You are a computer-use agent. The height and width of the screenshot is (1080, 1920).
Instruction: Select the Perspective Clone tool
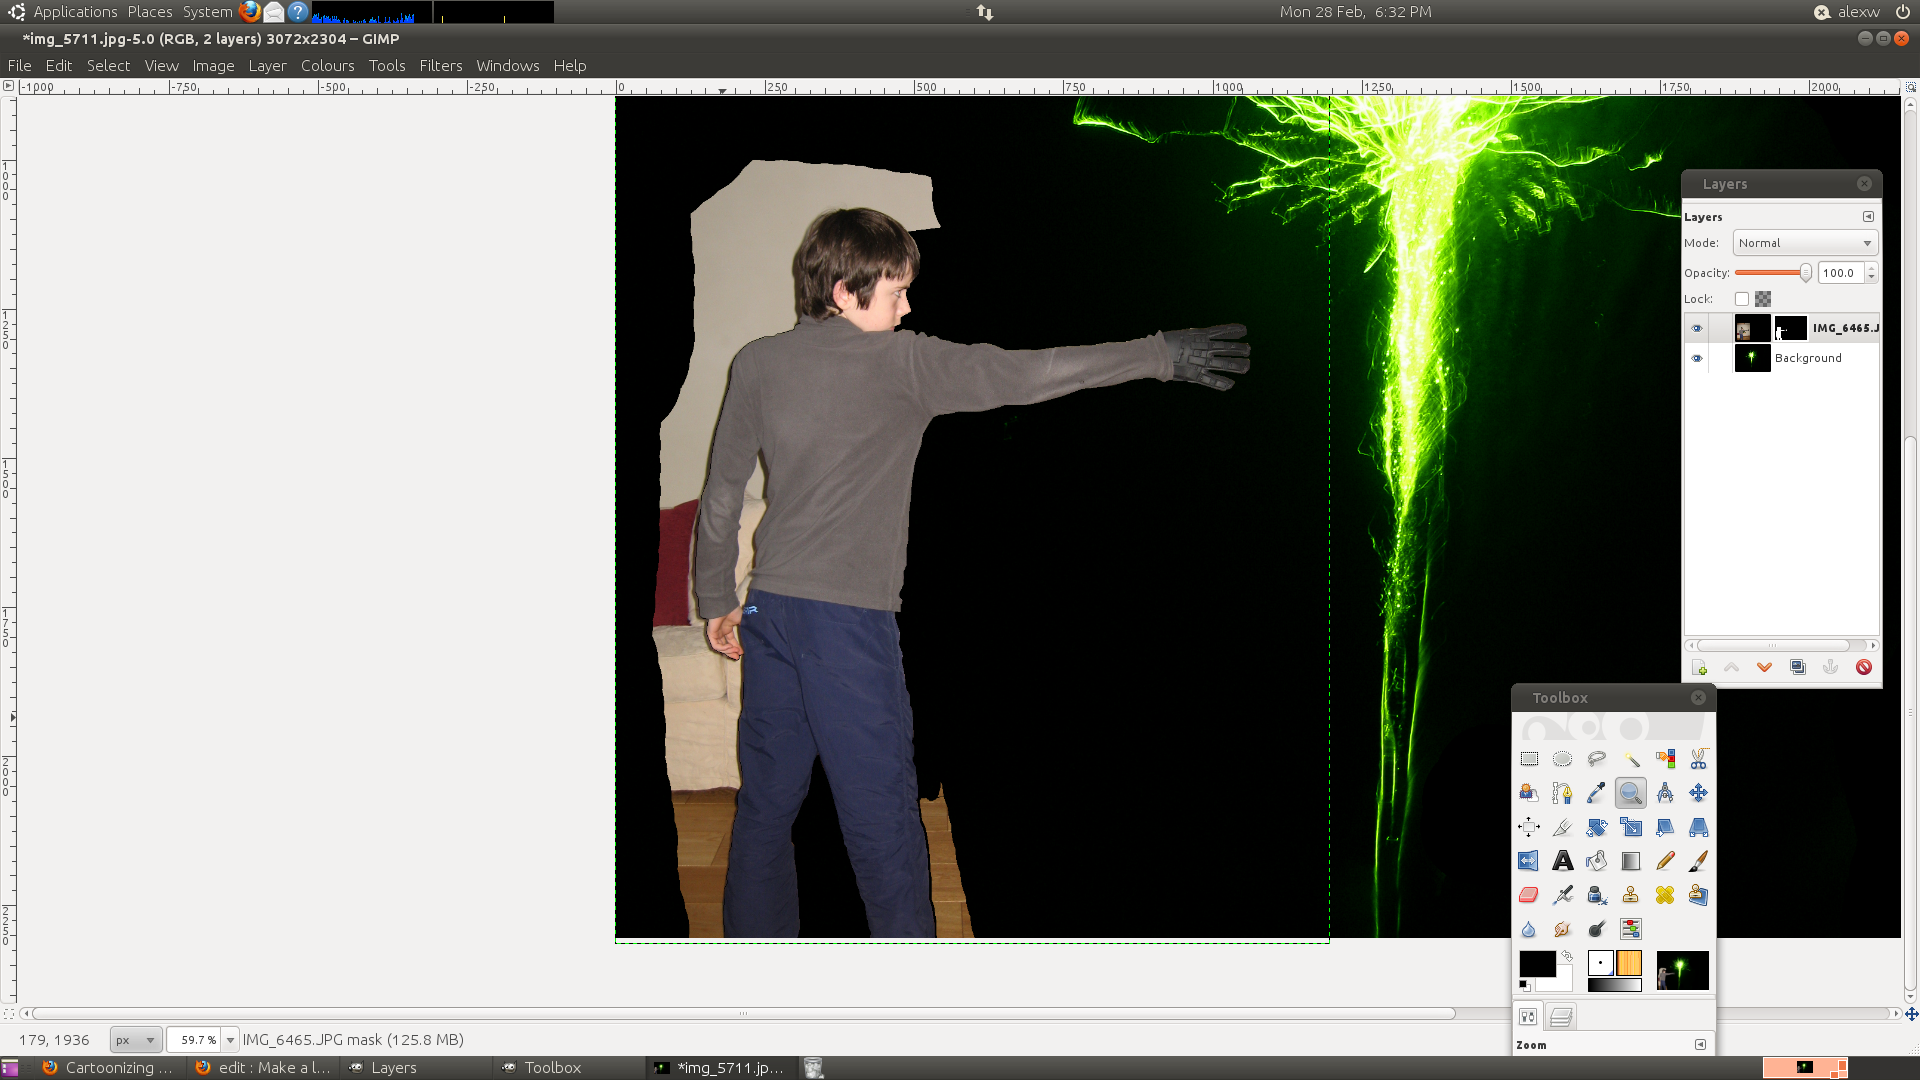[x=1699, y=895]
